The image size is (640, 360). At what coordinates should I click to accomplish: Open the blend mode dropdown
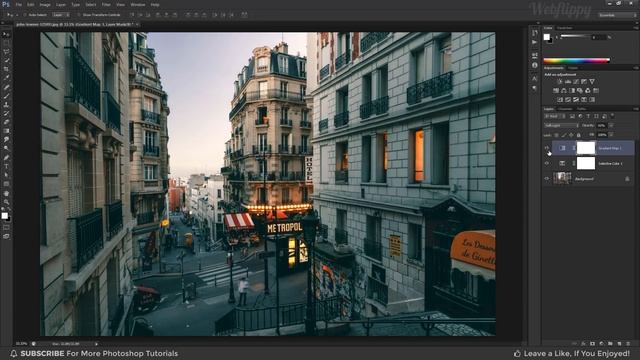[561, 125]
